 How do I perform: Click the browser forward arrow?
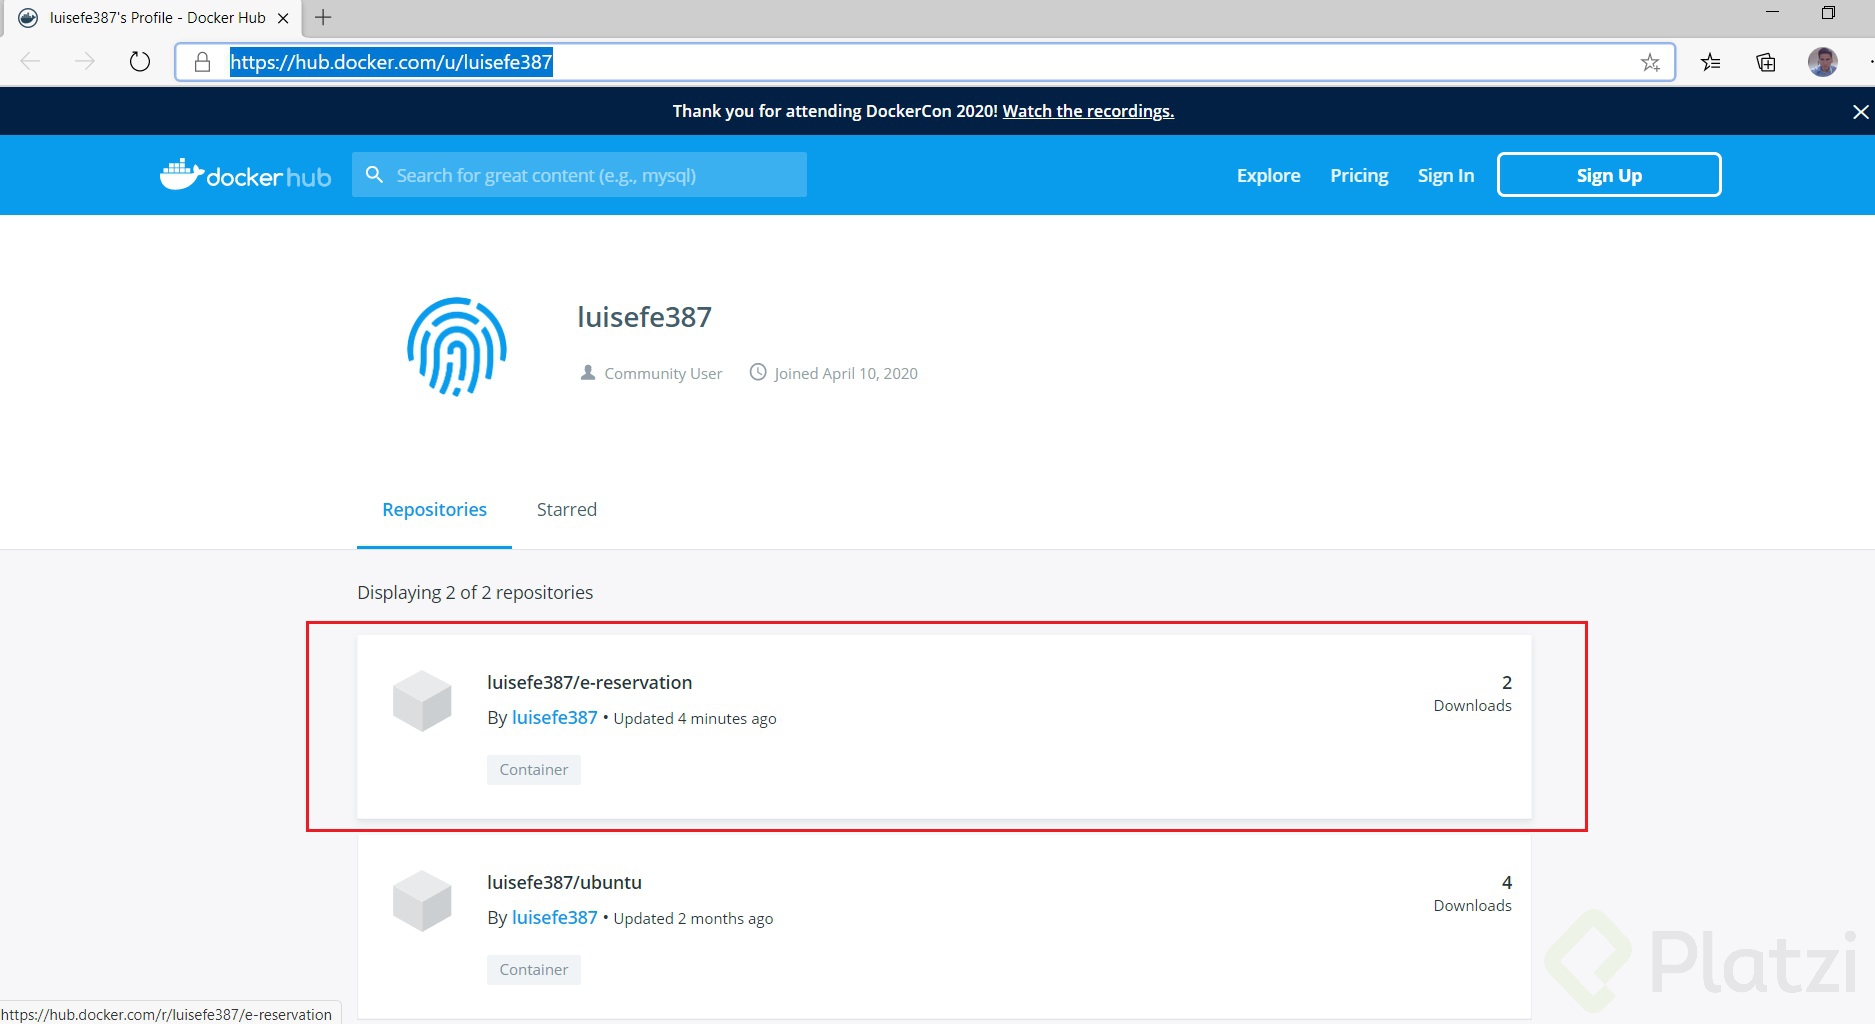tap(85, 62)
